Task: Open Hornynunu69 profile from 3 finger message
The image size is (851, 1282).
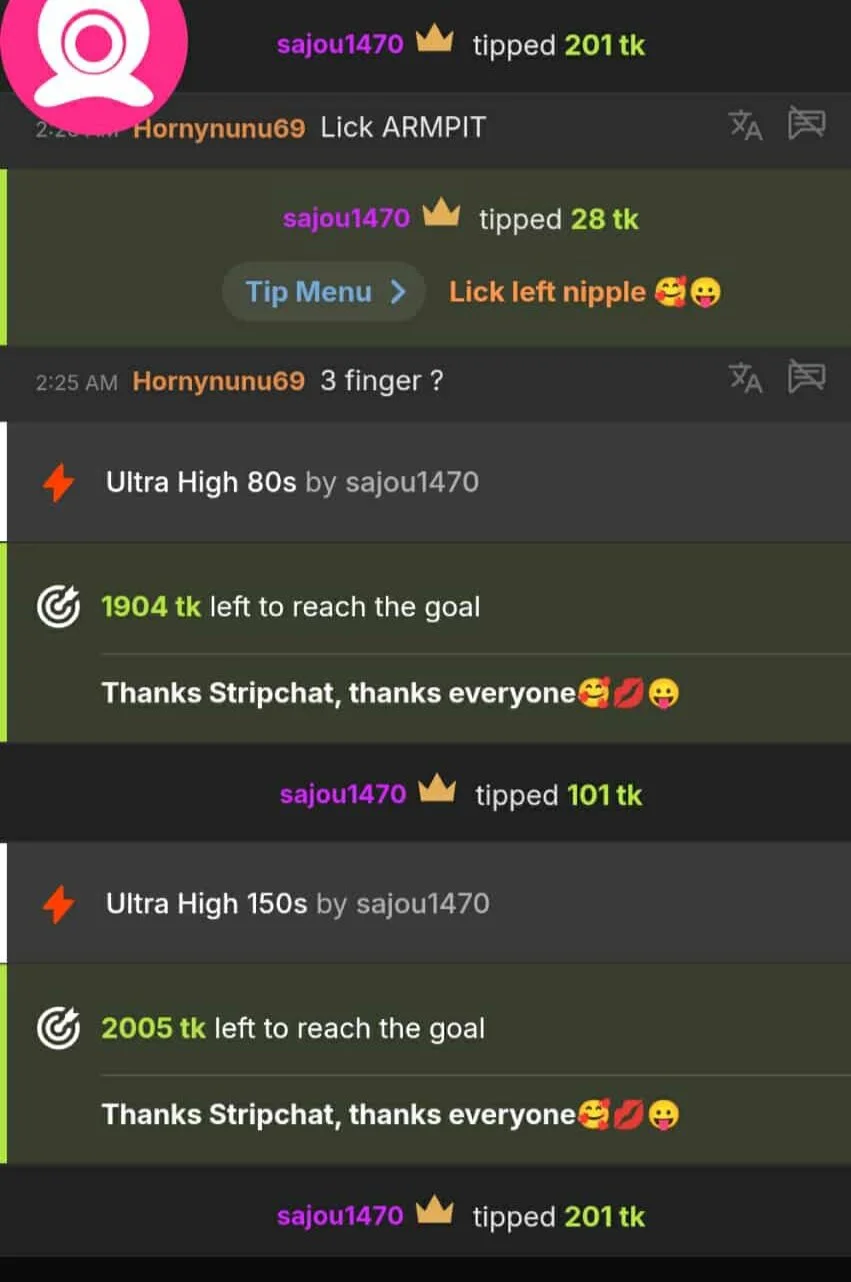Action: pos(218,381)
